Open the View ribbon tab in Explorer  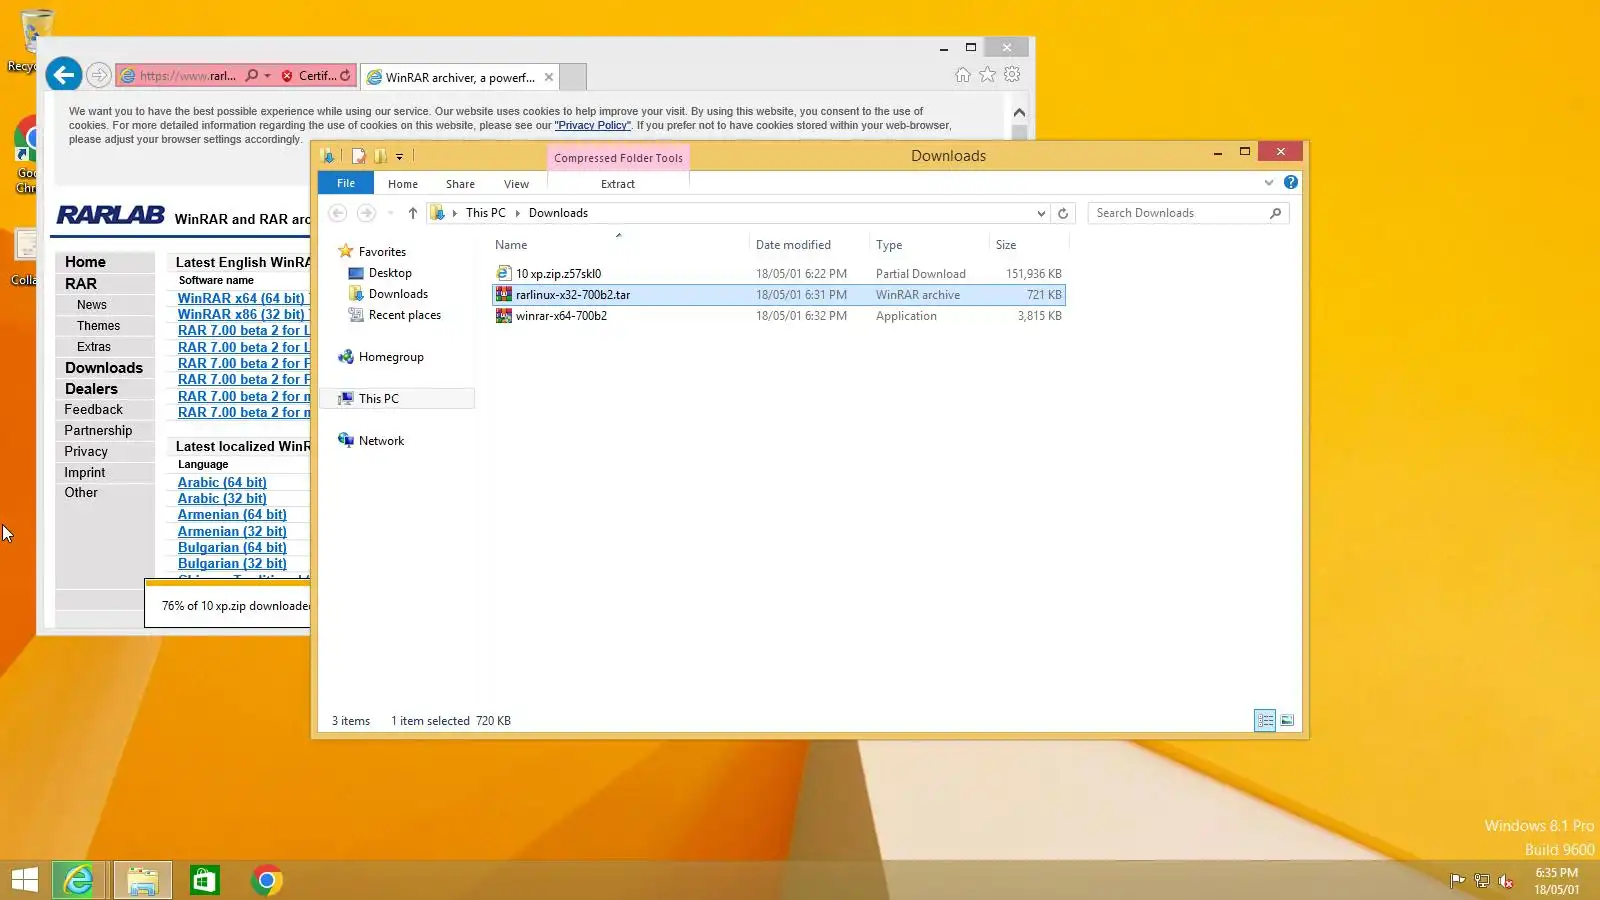click(x=516, y=184)
